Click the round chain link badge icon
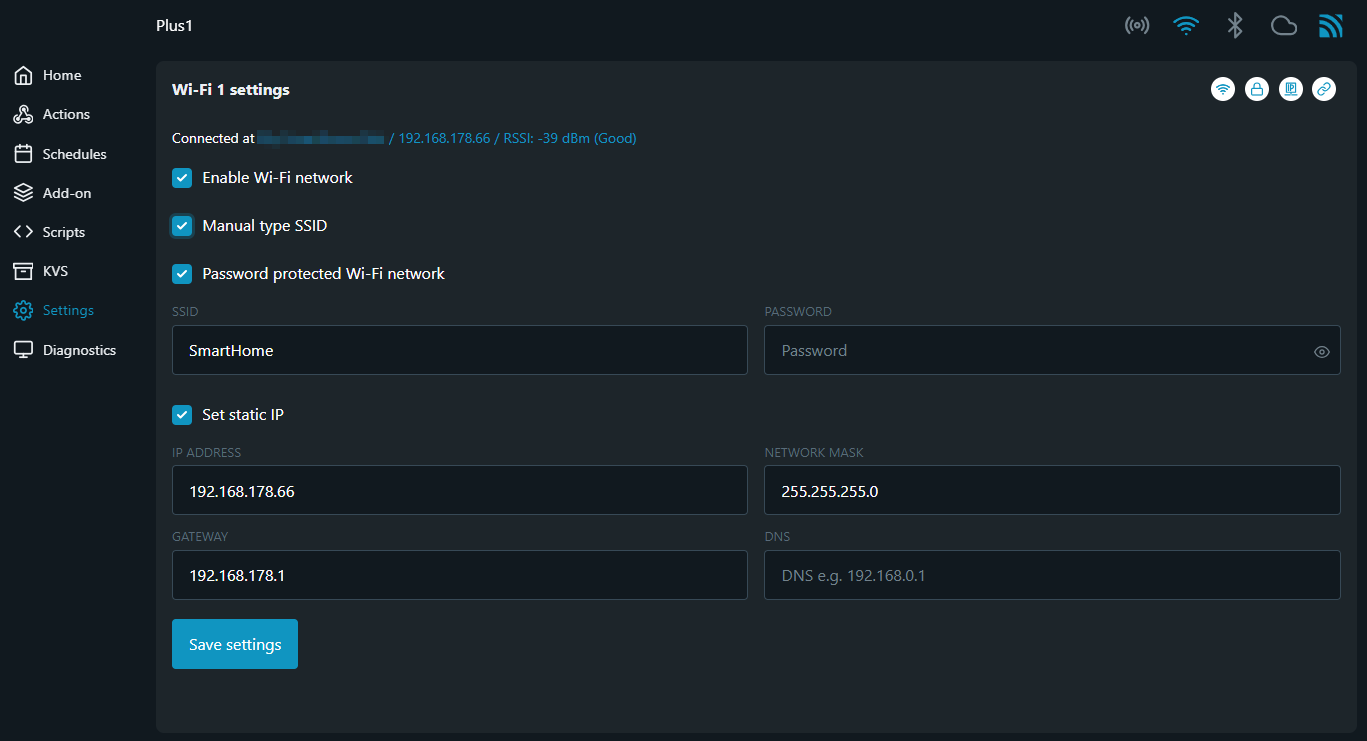 point(1324,89)
